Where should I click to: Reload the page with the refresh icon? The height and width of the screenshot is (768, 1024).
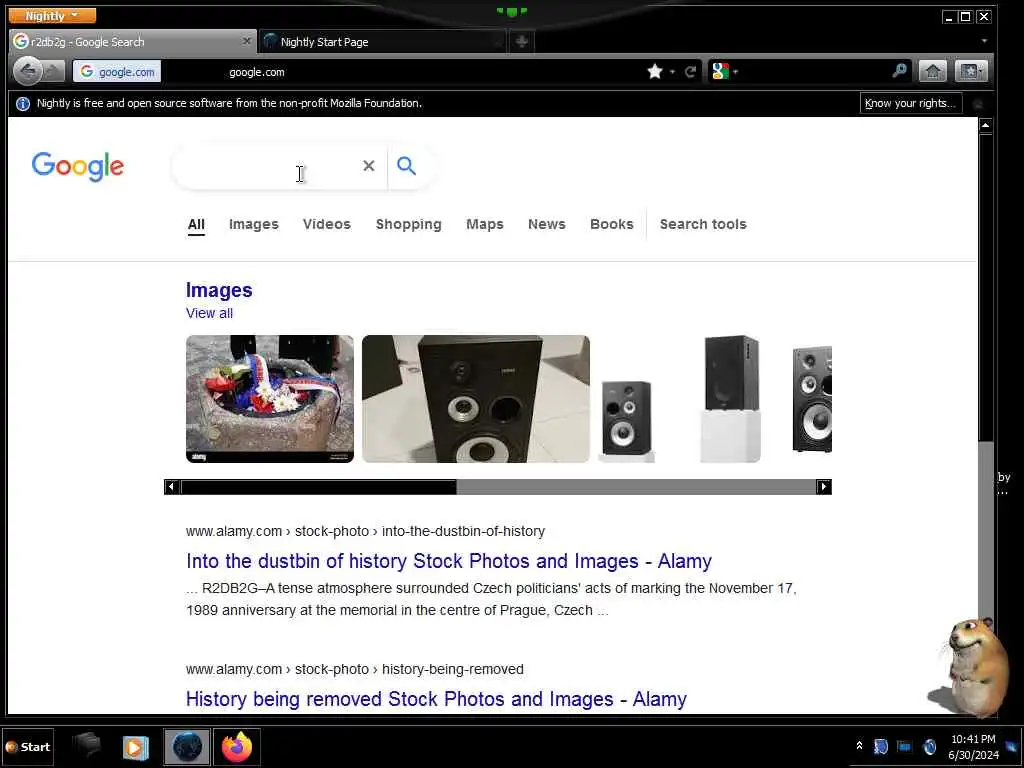click(x=690, y=72)
